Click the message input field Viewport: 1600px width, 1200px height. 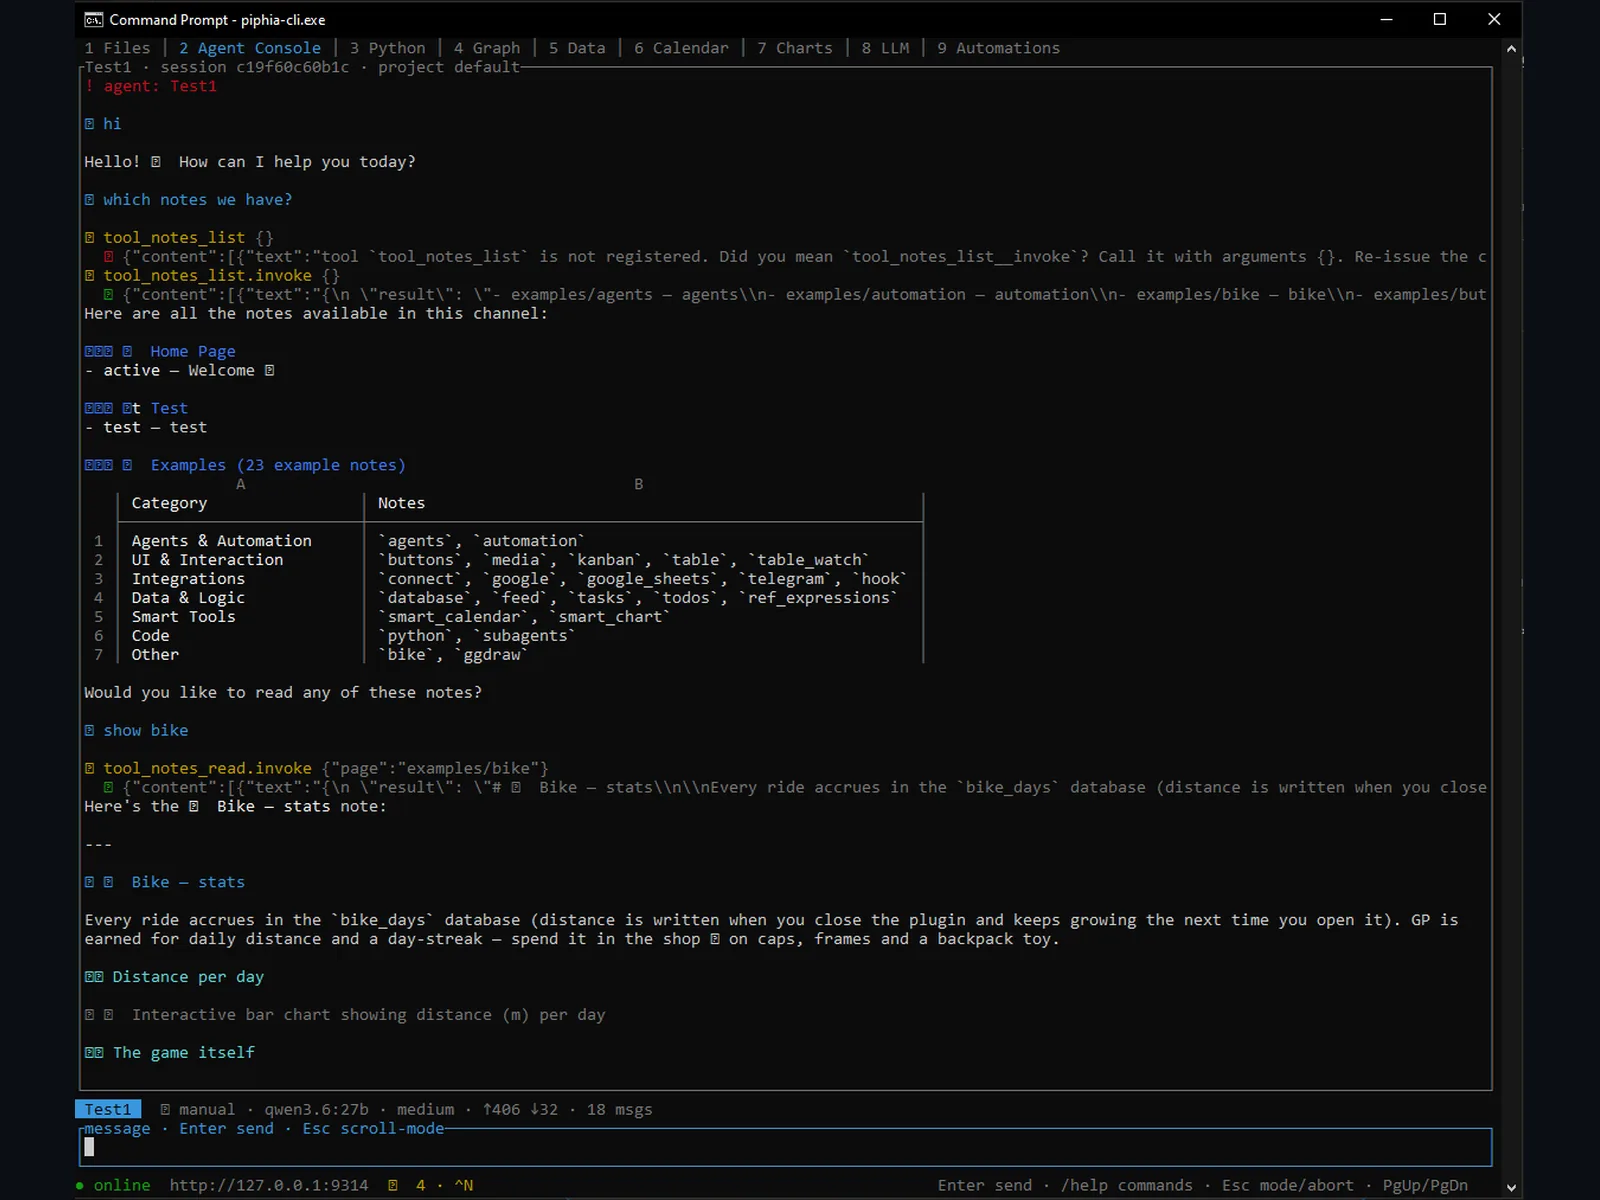tap(786, 1147)
